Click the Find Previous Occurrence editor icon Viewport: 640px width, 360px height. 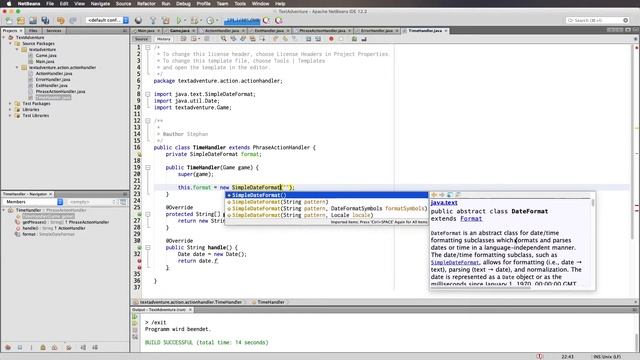click(x=233, y=39)
